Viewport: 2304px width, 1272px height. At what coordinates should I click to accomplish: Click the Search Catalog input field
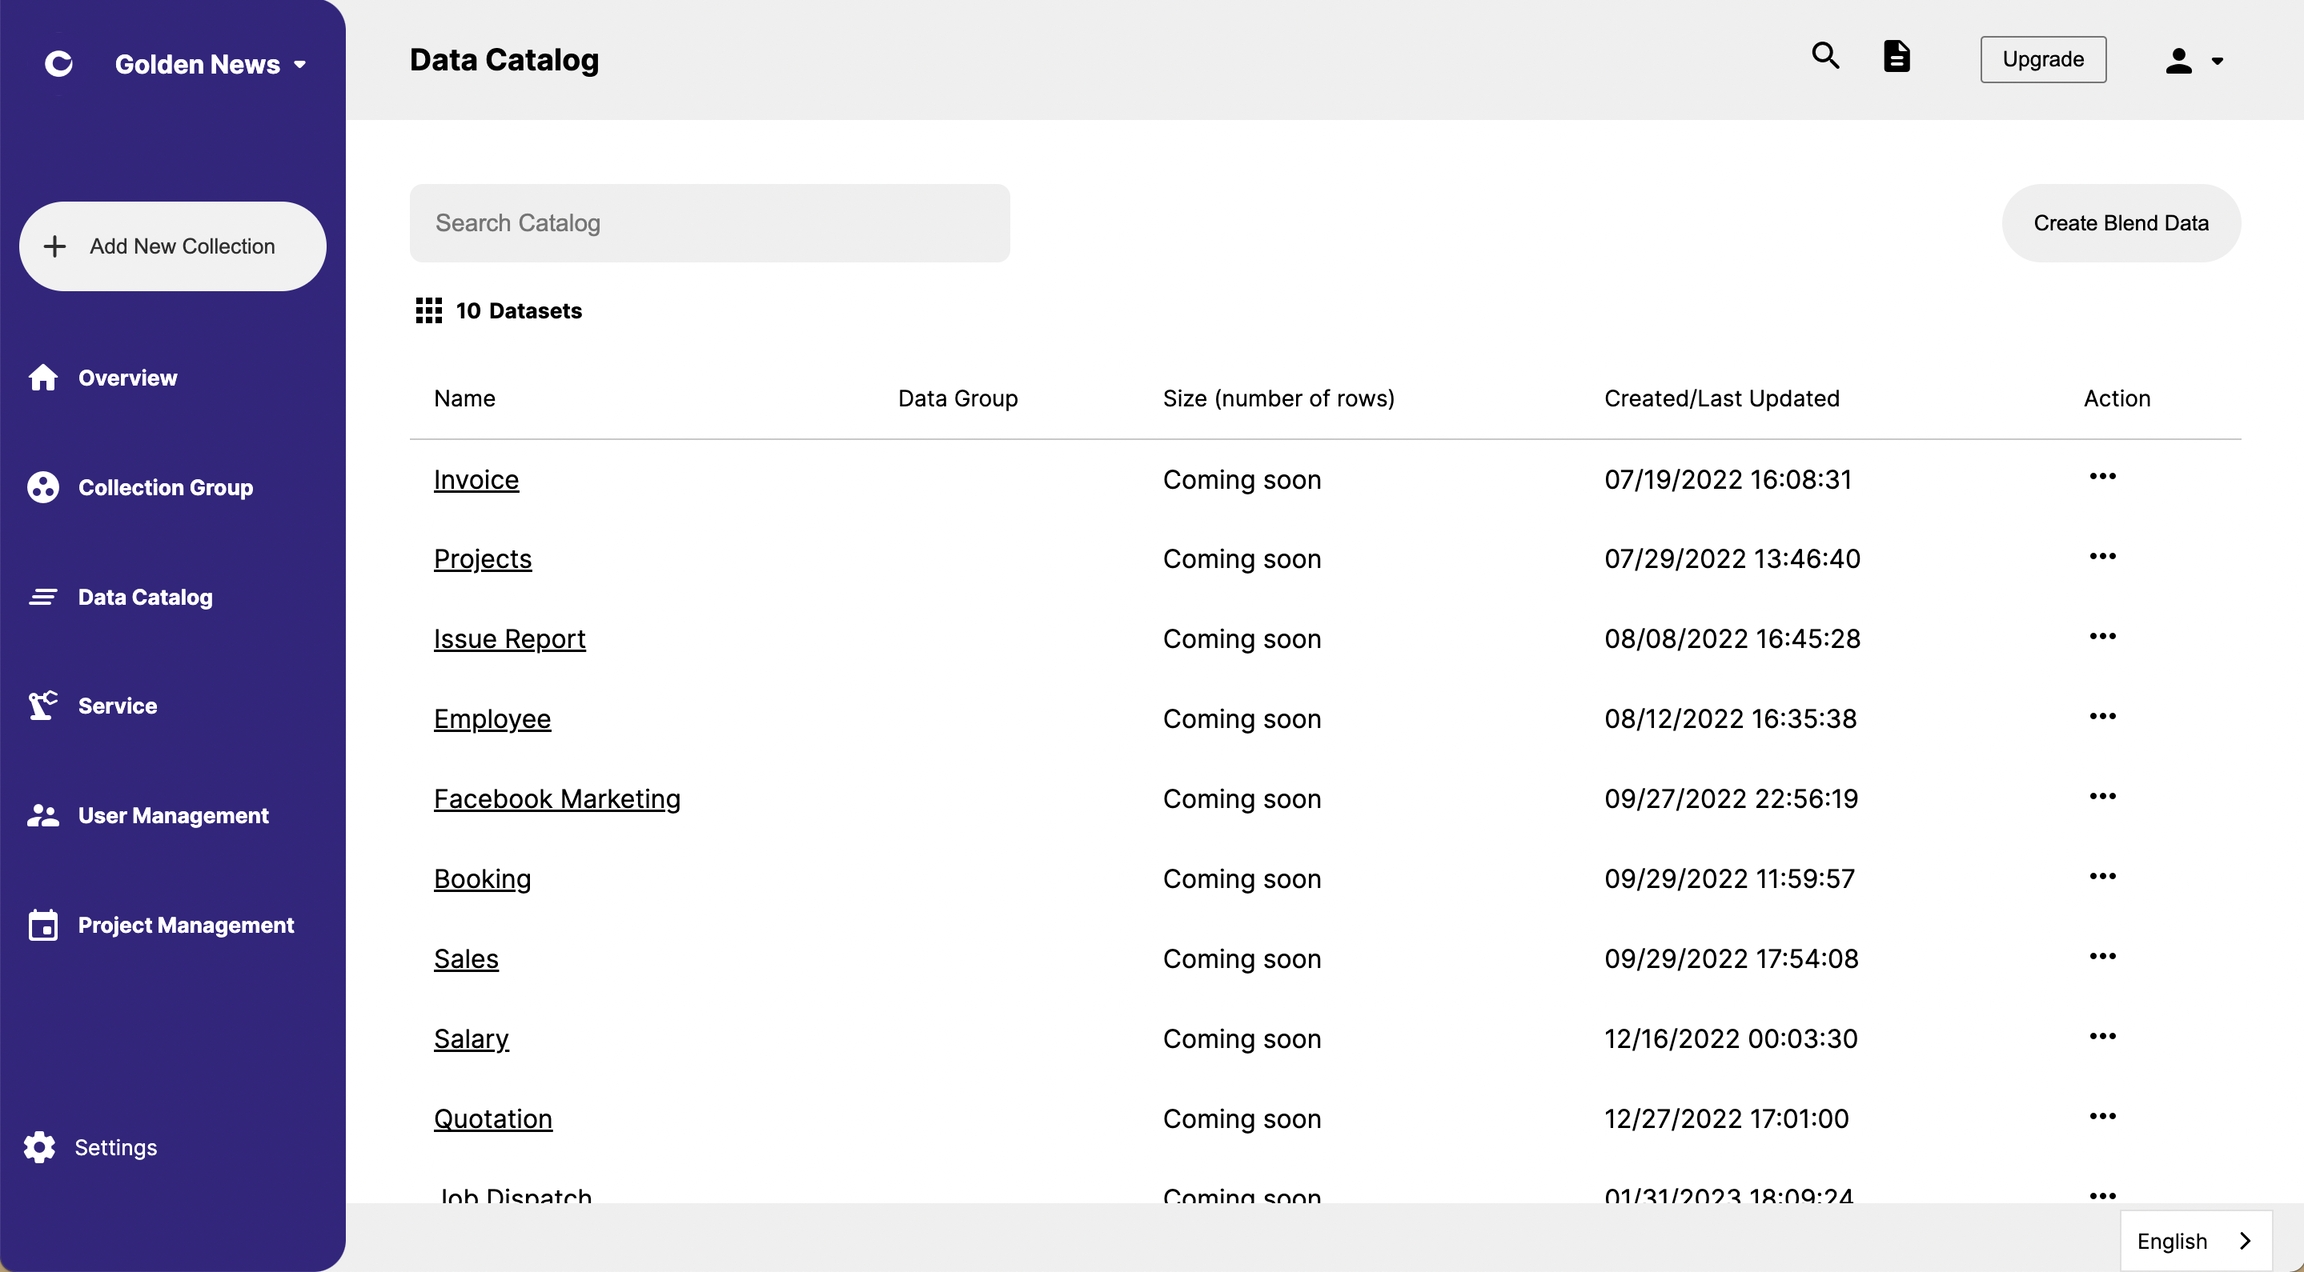click(710, 223)
